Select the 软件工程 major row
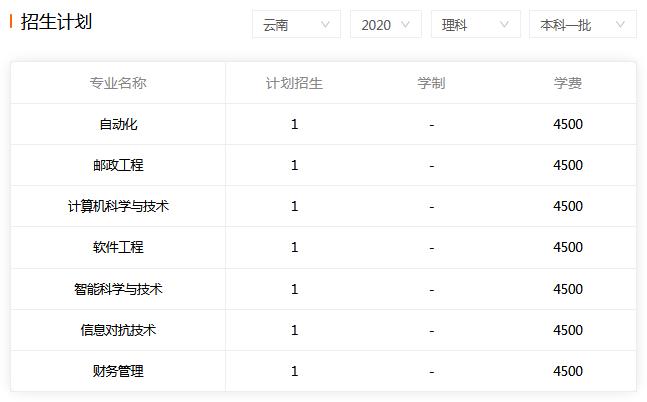Viewport: 647px width, 402px height. tap(324, 247)
